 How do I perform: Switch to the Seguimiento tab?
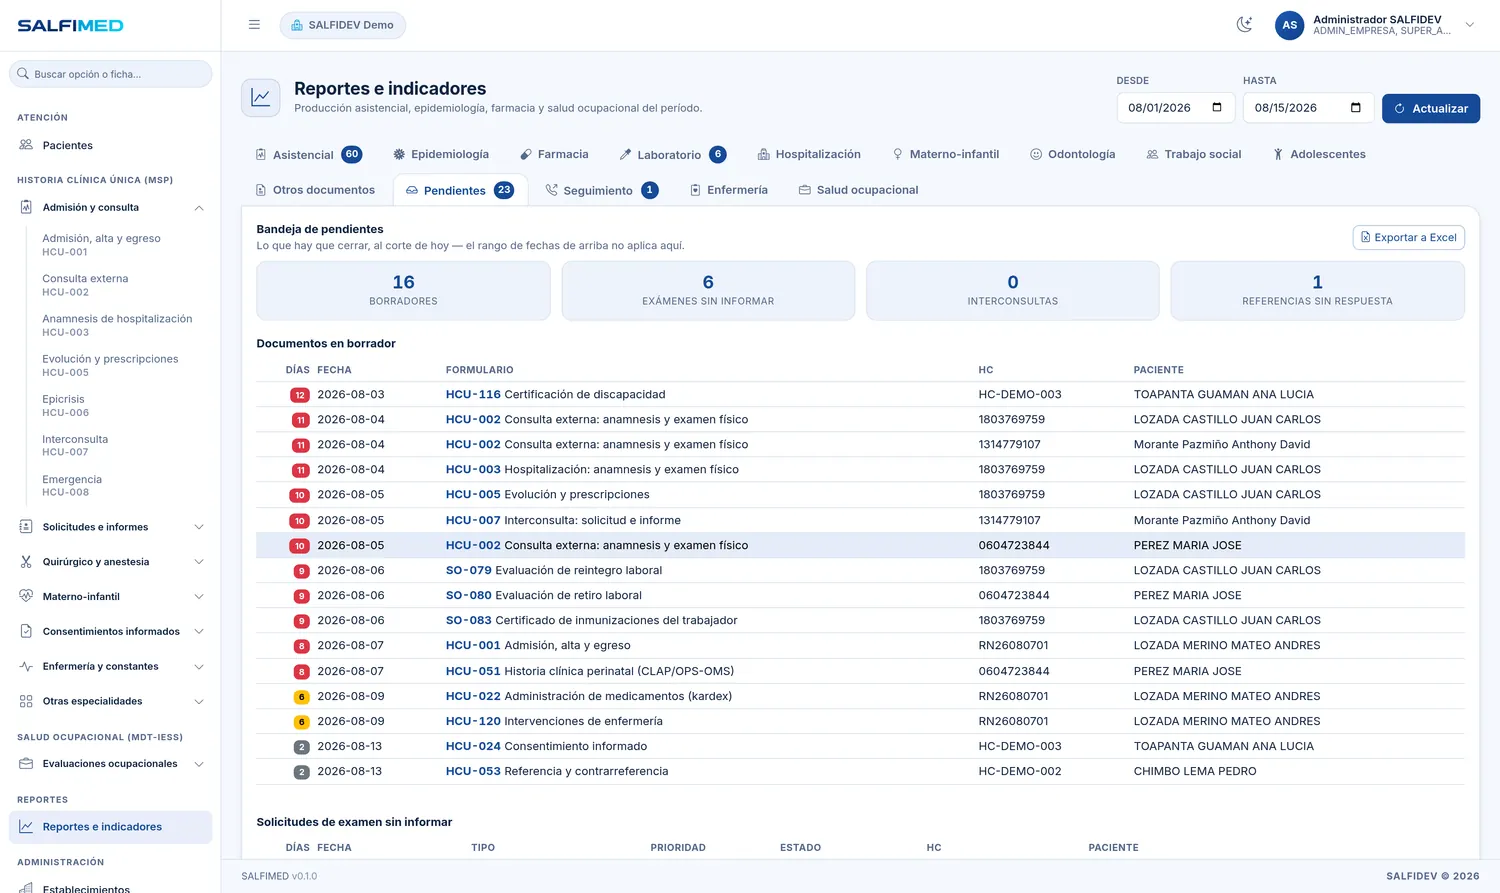[x=601, y=190]
